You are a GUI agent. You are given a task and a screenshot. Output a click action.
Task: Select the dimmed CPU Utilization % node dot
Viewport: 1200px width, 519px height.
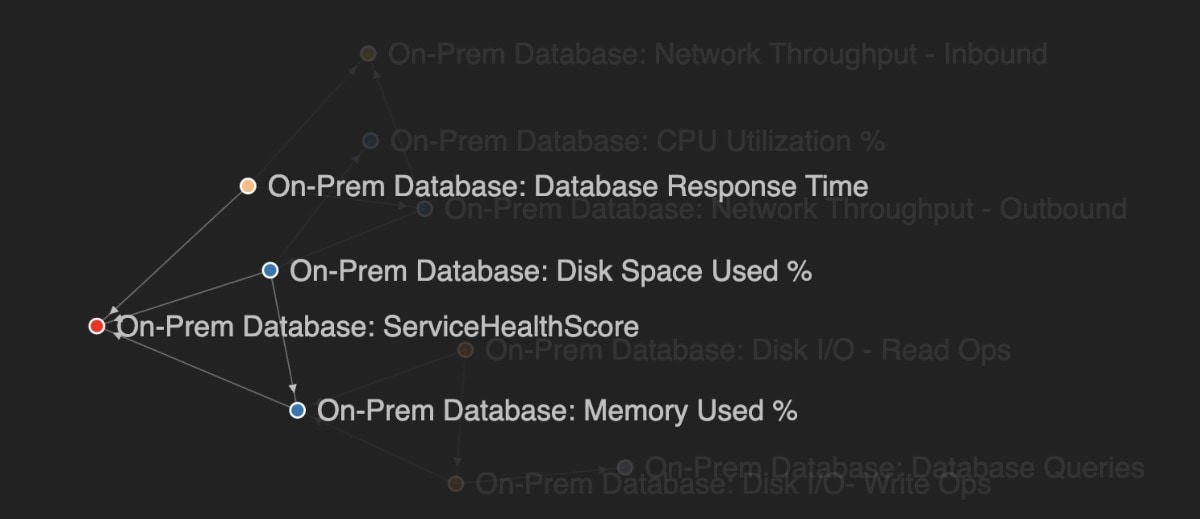click(370, 141)
